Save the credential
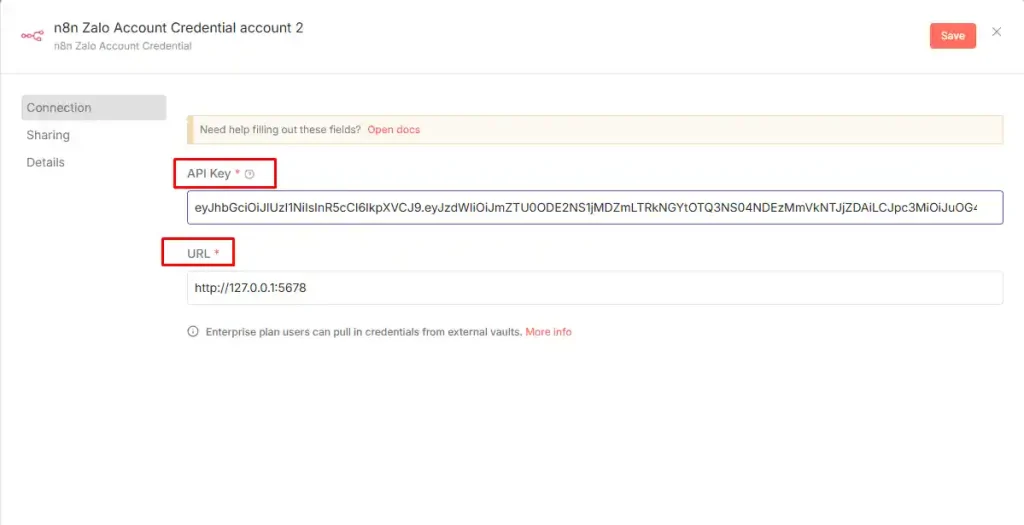 pos(953,36)
